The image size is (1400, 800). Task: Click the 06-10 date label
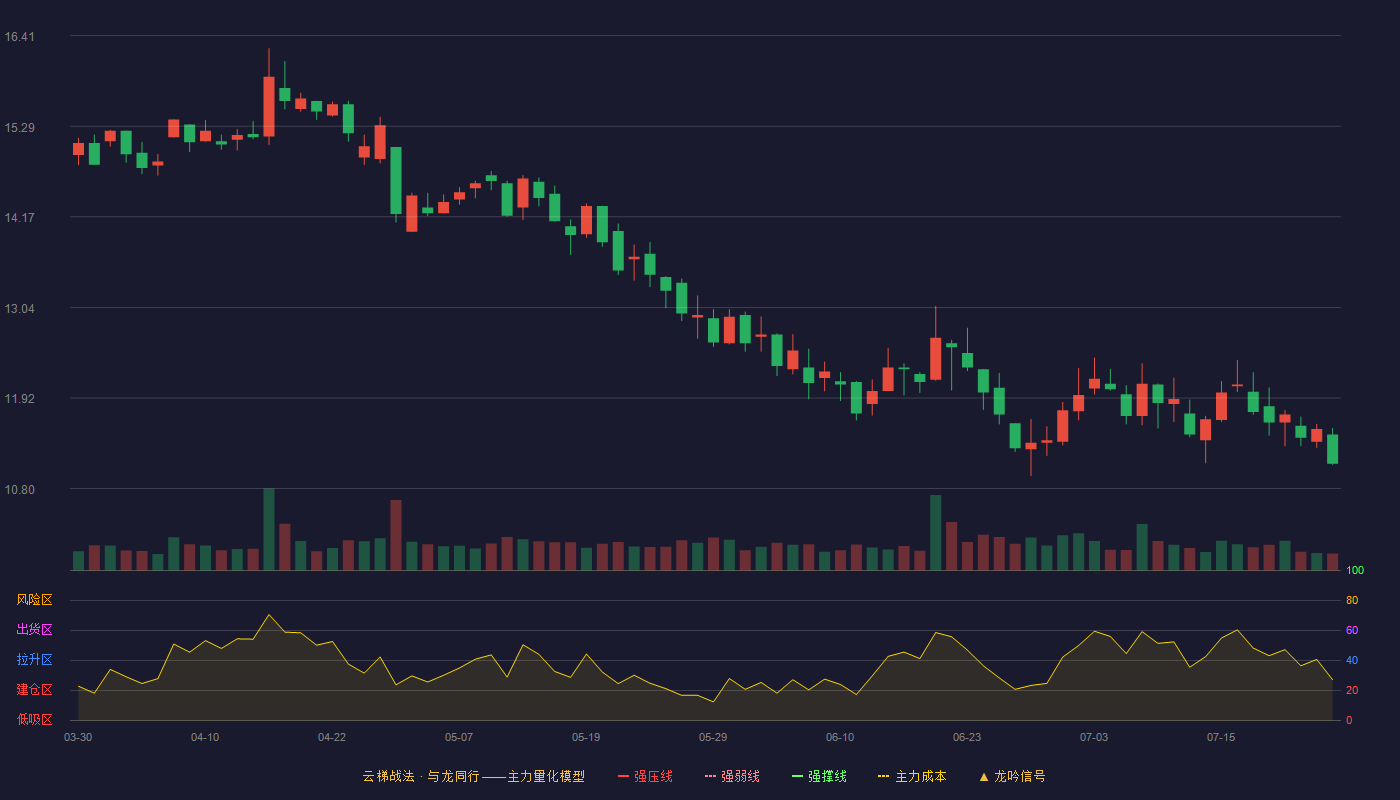pos(840,737)
